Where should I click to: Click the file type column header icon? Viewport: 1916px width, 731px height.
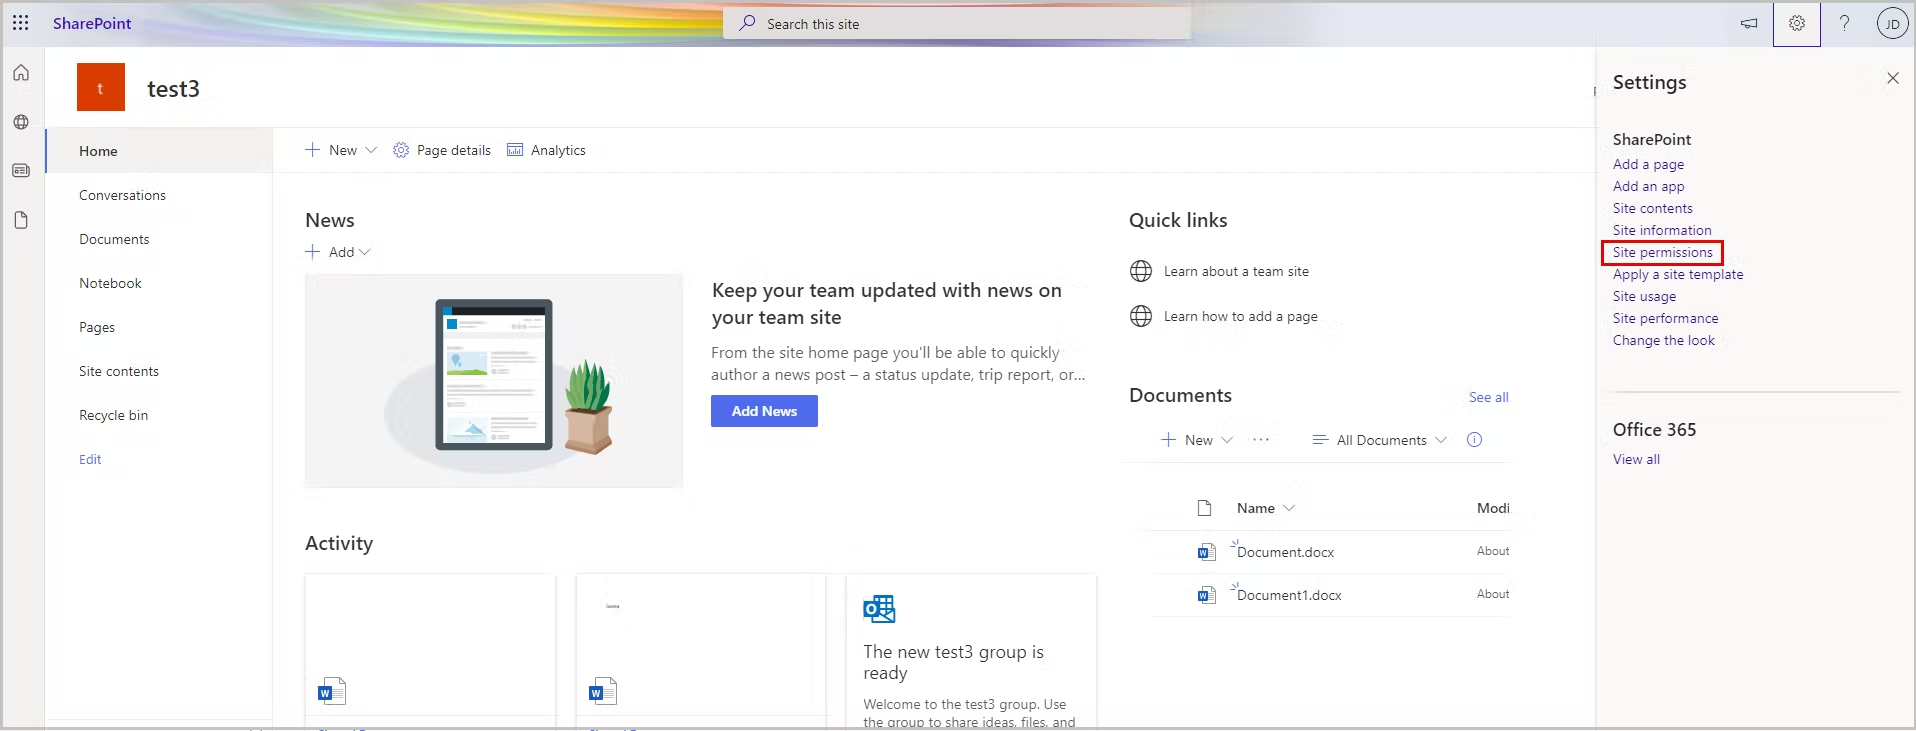1205,508
